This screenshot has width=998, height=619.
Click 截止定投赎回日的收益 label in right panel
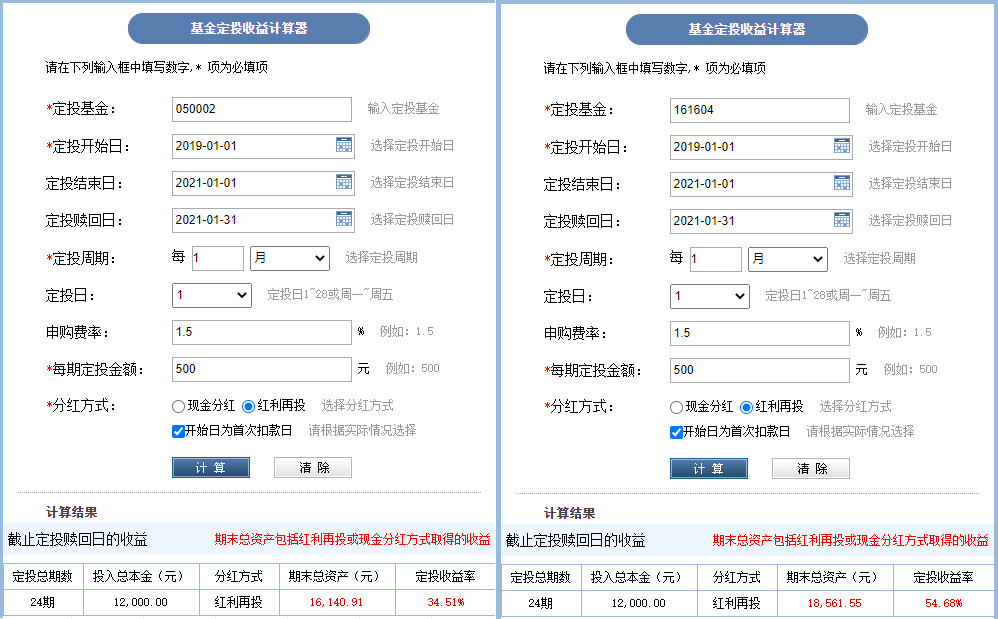[575, 541]
